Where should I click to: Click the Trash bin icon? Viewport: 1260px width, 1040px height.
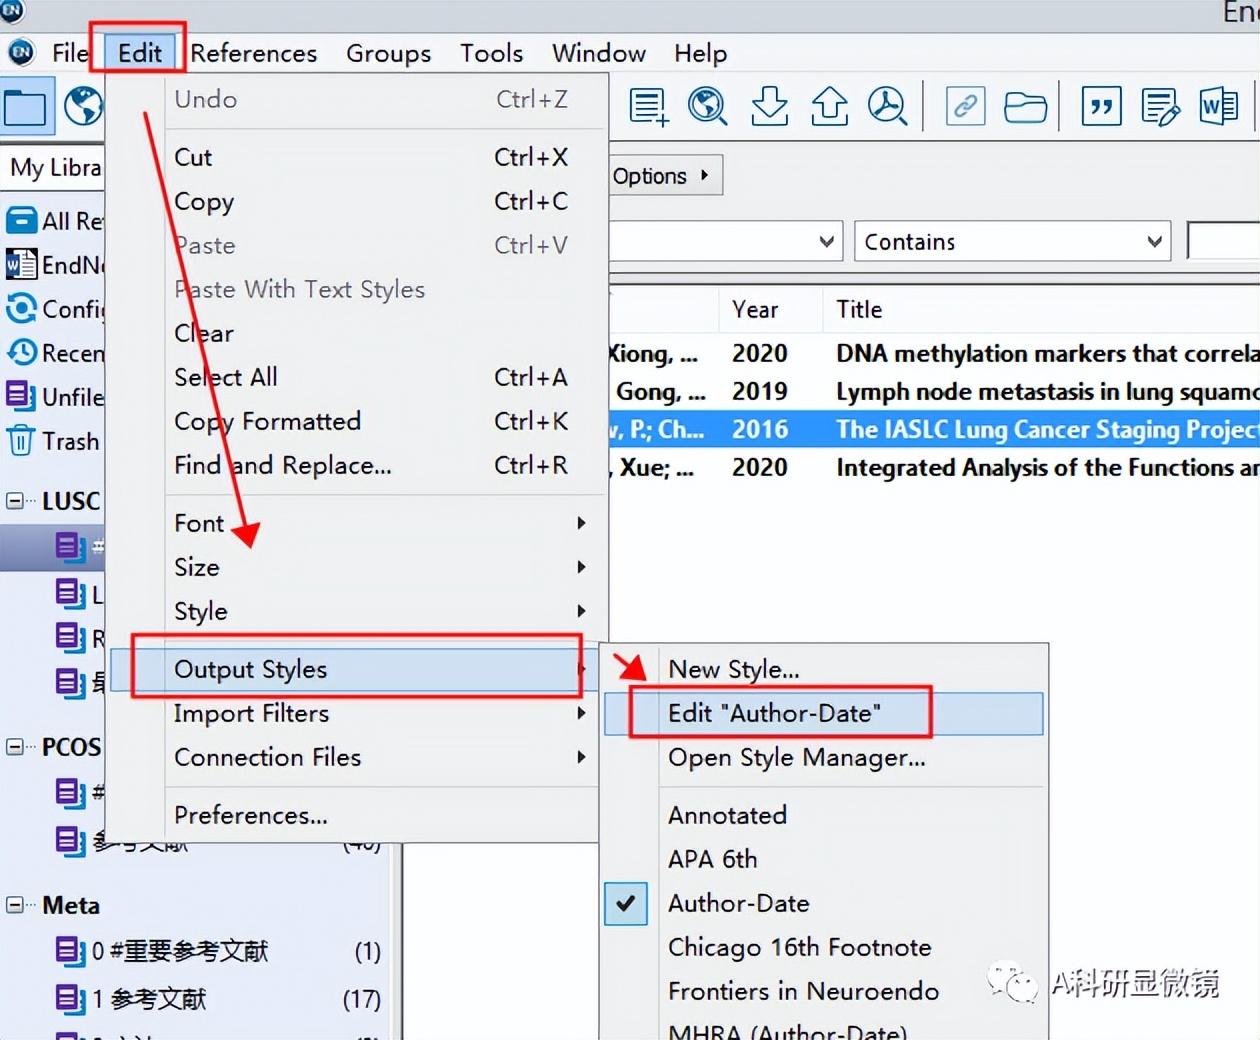[x=21, y=440]
